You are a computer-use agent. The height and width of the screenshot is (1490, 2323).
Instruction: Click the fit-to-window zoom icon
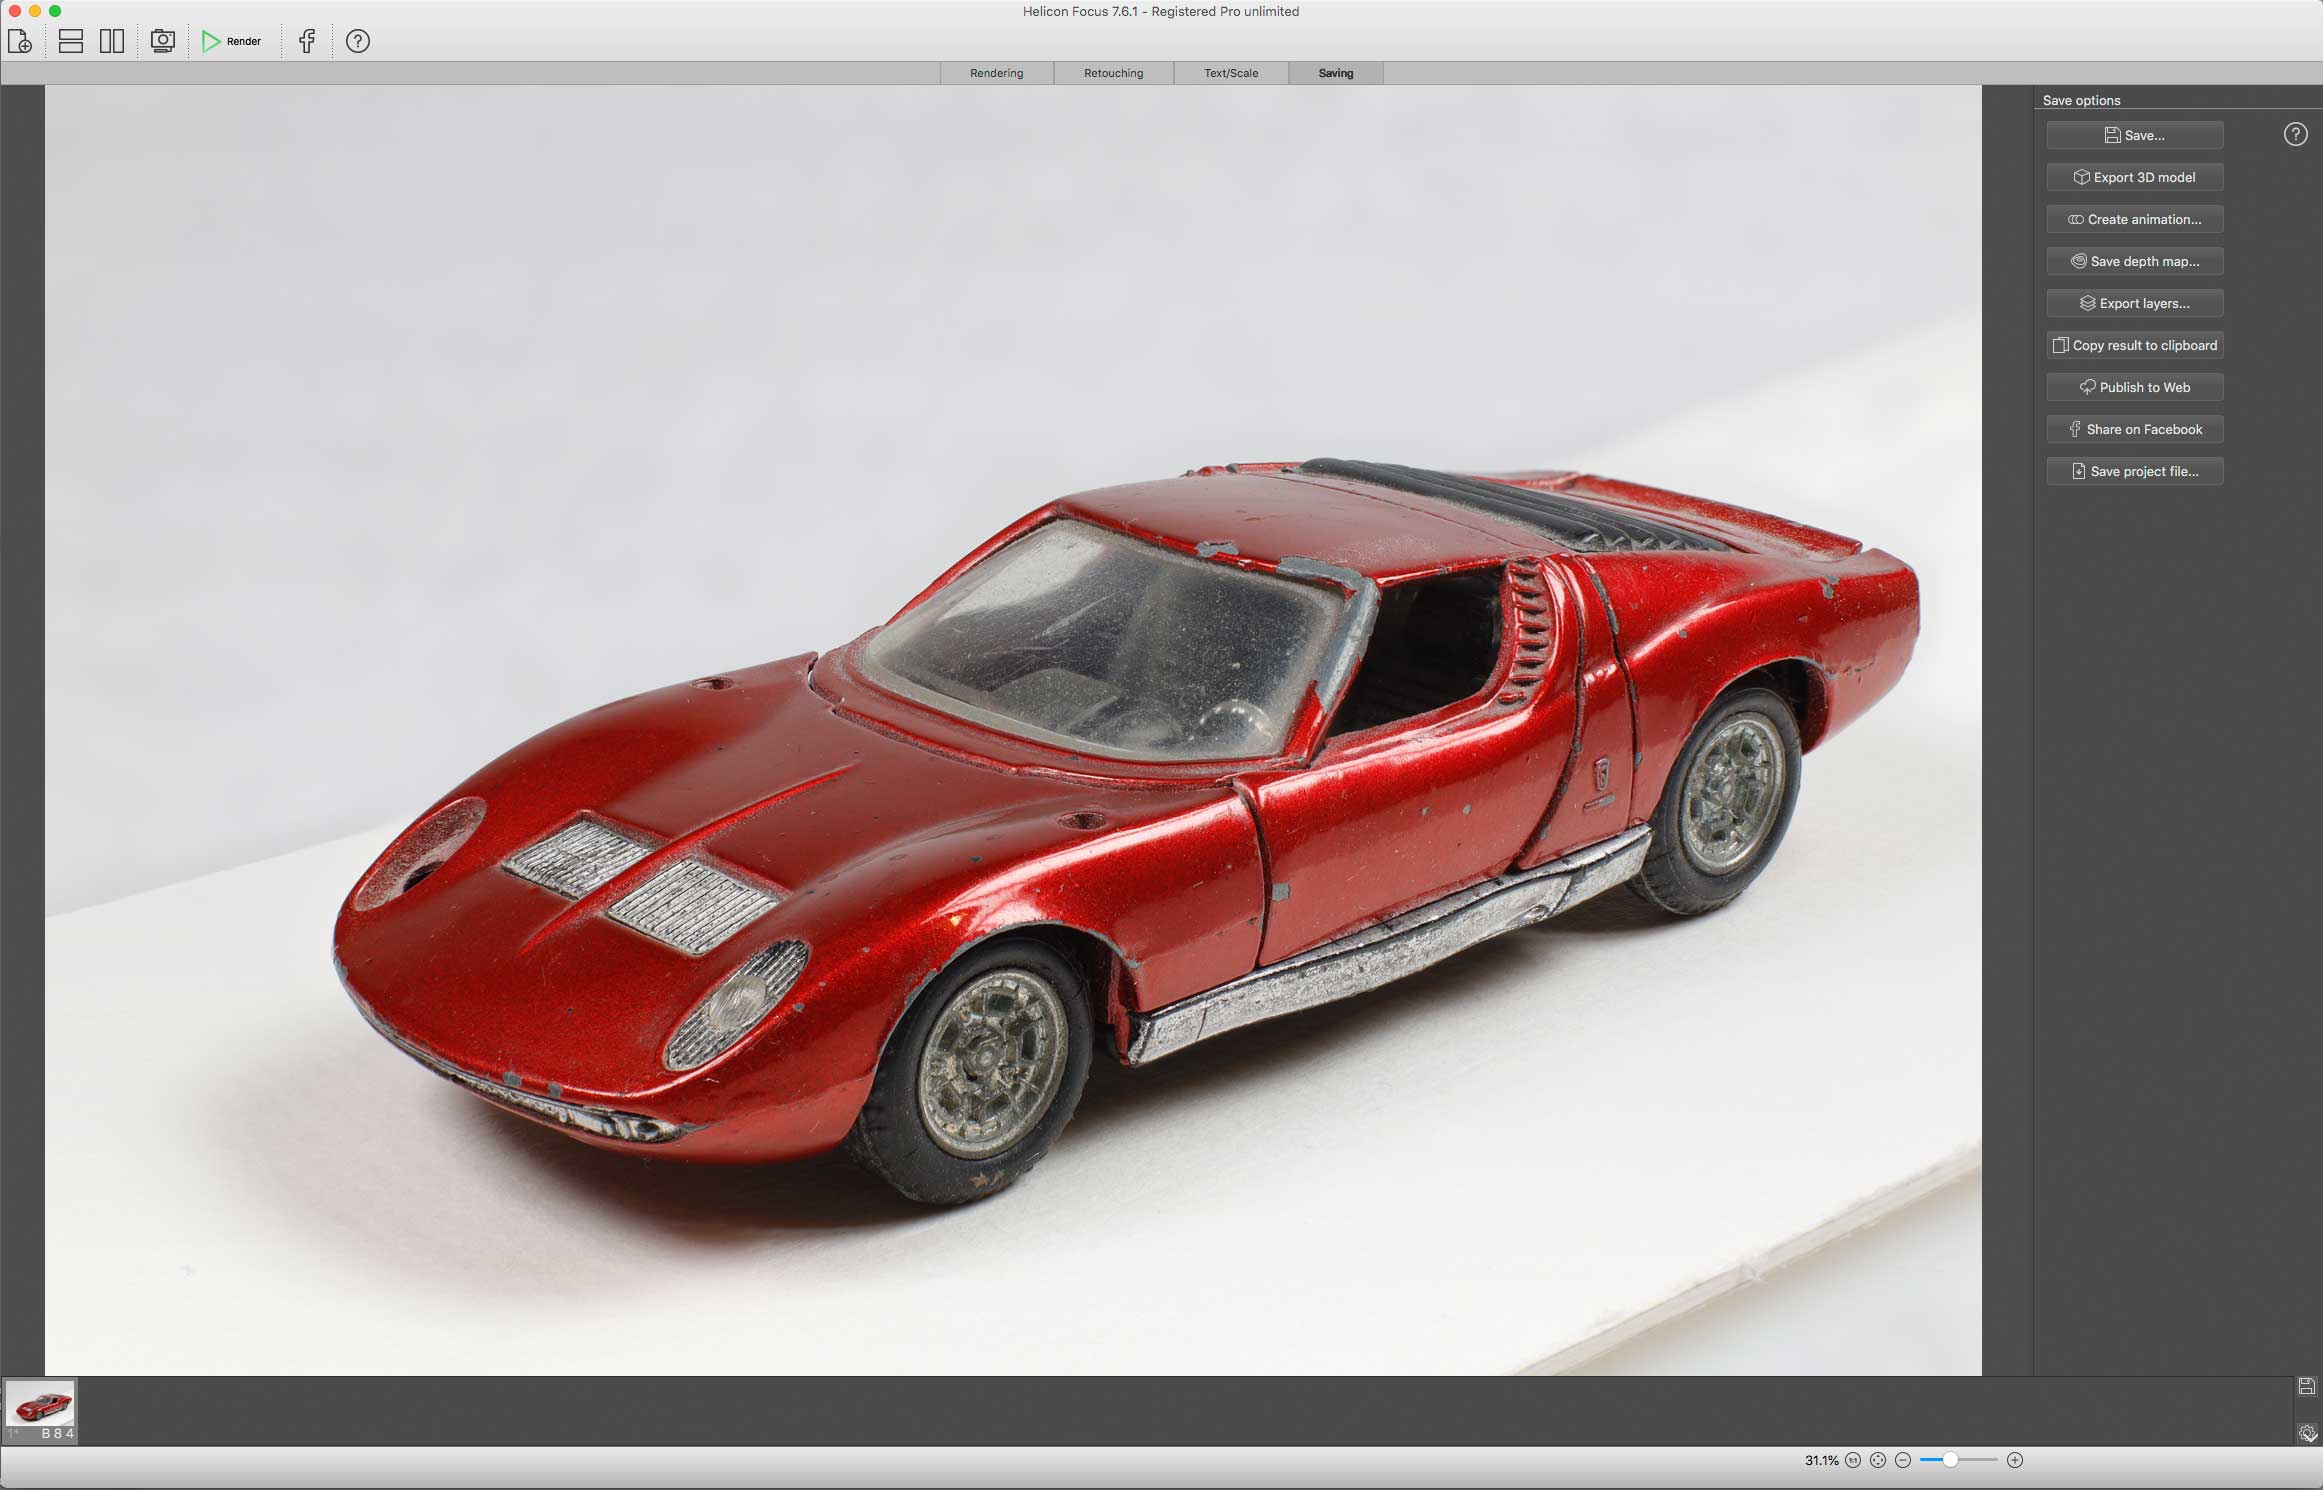(x=1878, y=1460)
